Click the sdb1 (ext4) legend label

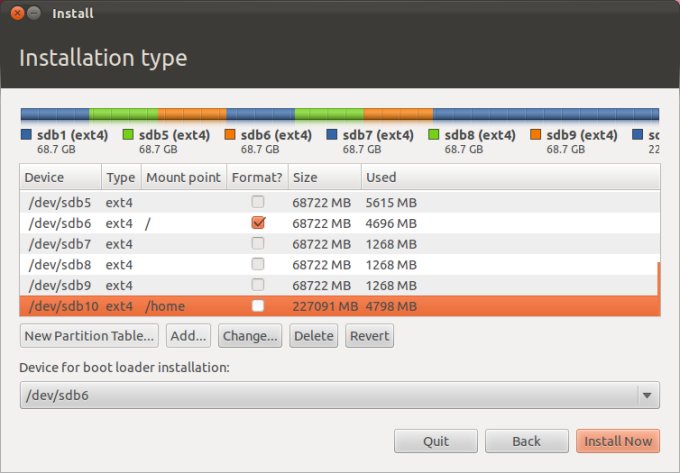pyautogui.click(x=72, y=135)
